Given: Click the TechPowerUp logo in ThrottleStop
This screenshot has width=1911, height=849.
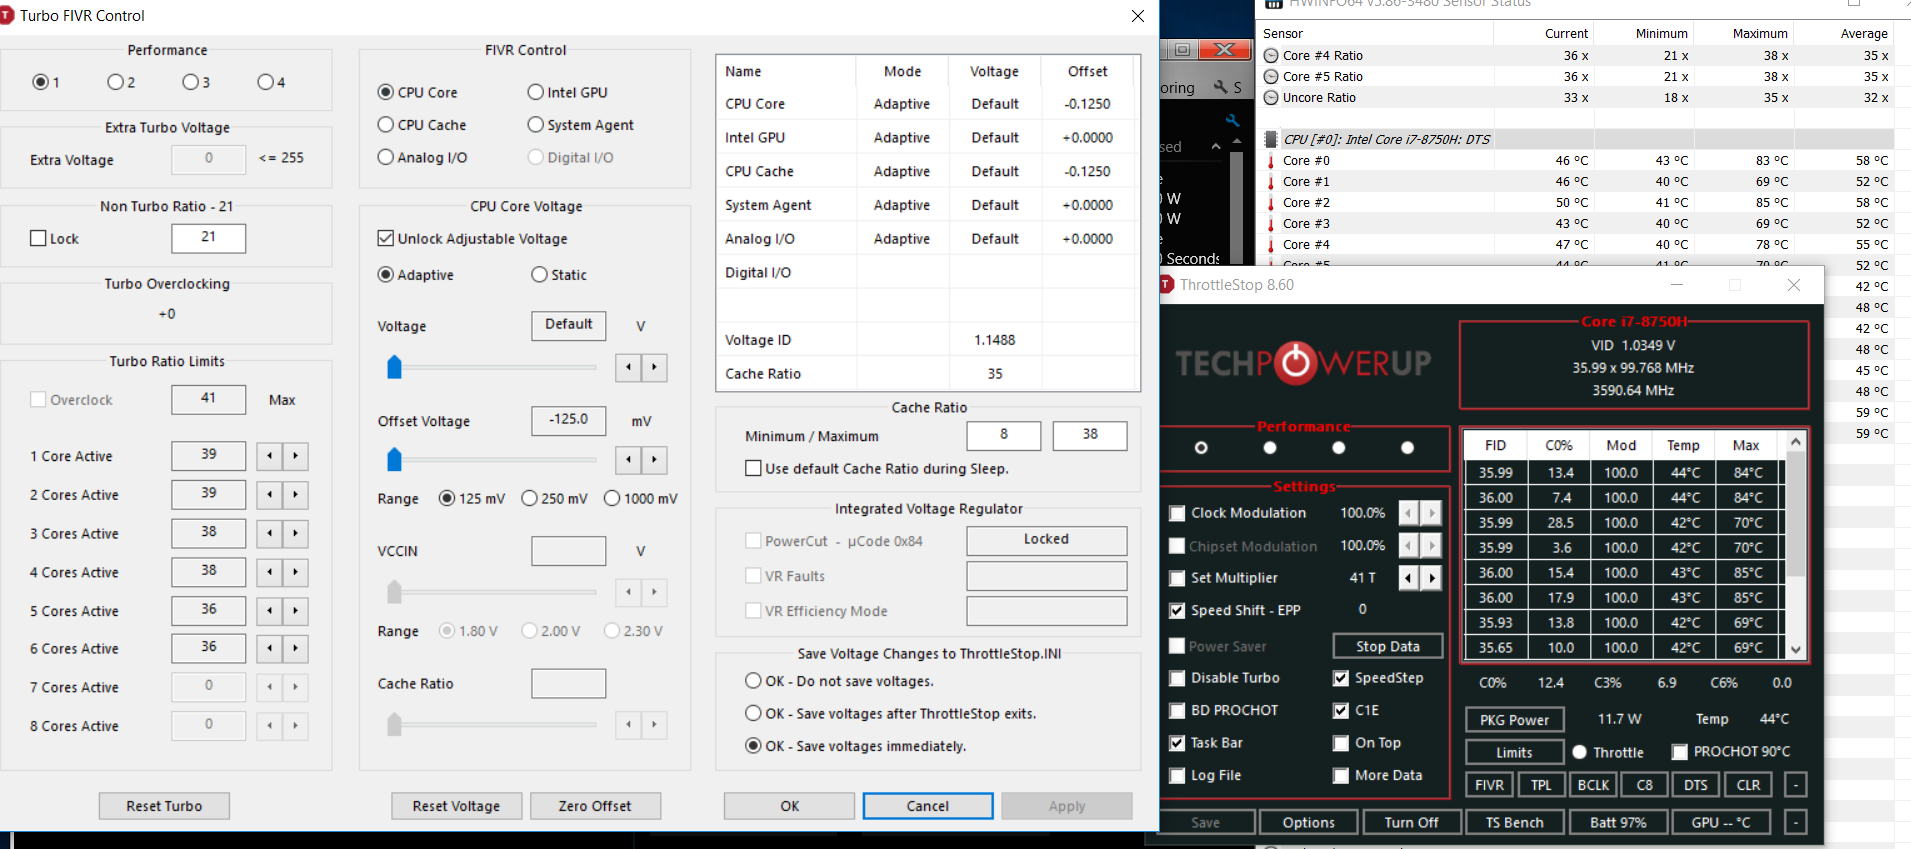Looking at the screenshot, I should pyautogui.click(x=1303, y=362).
